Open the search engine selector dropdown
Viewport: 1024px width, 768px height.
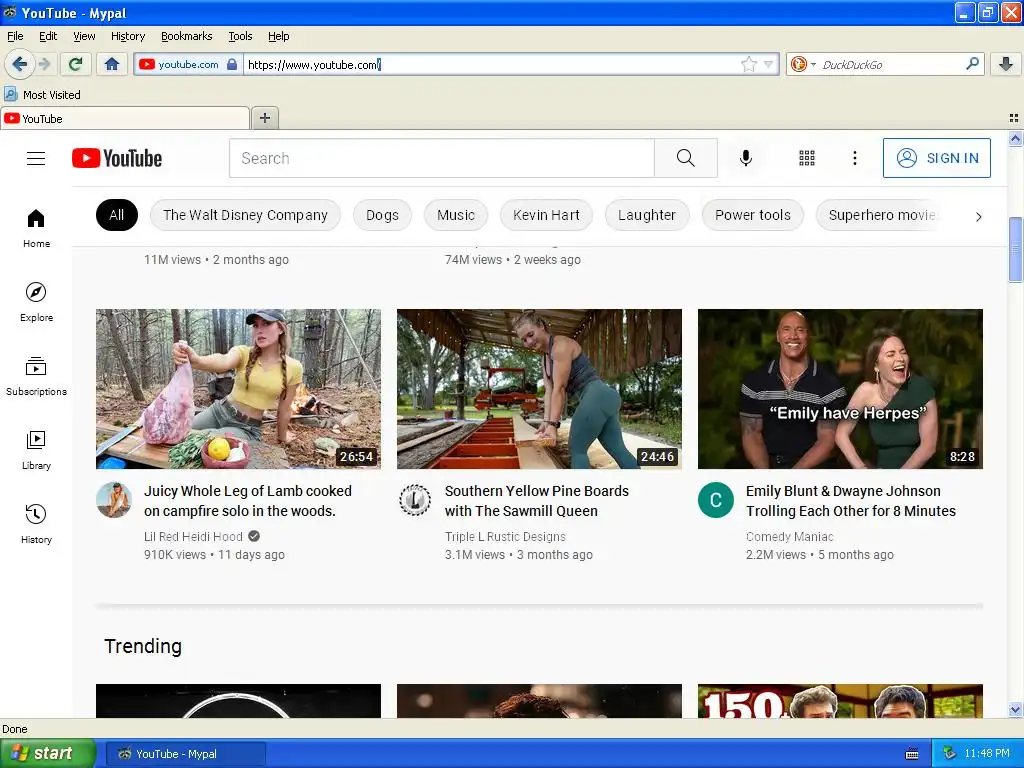coord(802,64)
